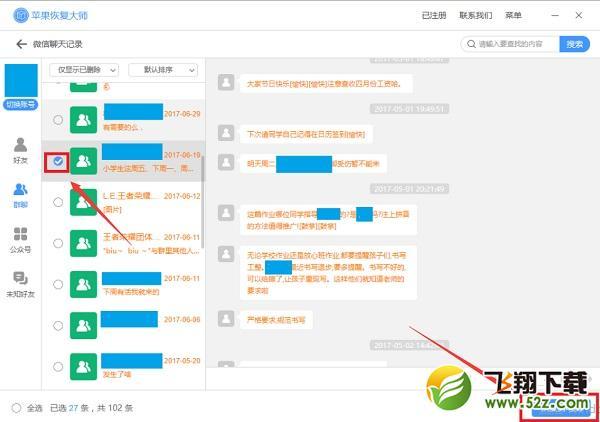Open the 群聊 sidebar section
Viewport: 600px width, 422px height.
(20, 195)
